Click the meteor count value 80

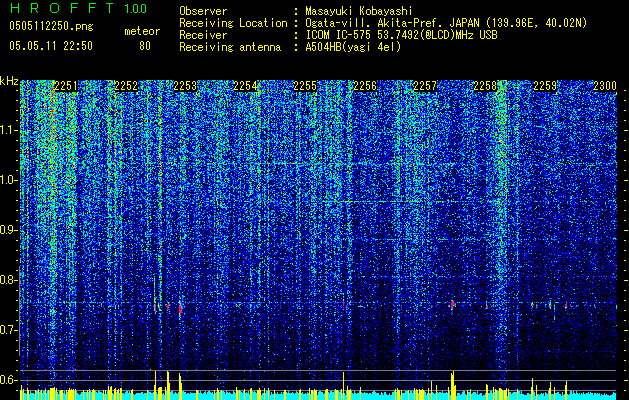(x=145, y=46)
